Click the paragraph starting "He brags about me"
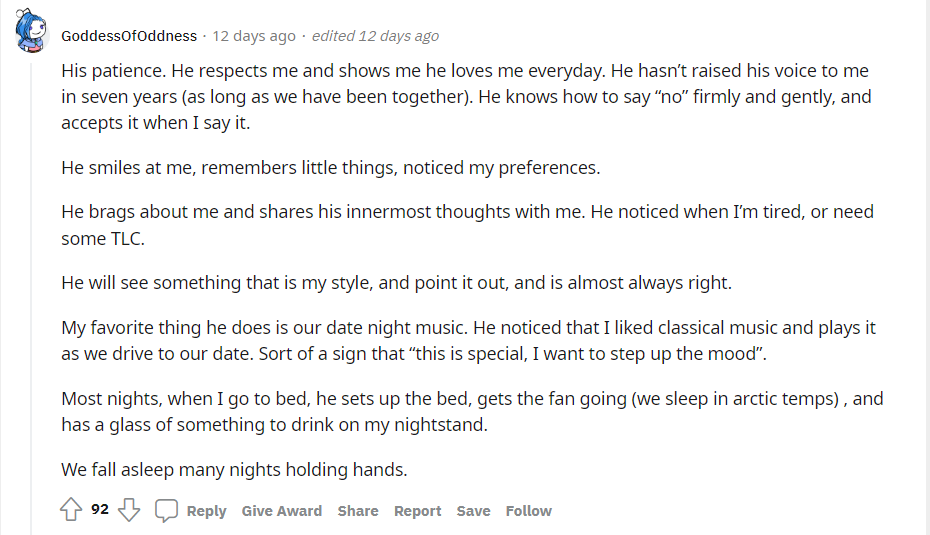 467,225
